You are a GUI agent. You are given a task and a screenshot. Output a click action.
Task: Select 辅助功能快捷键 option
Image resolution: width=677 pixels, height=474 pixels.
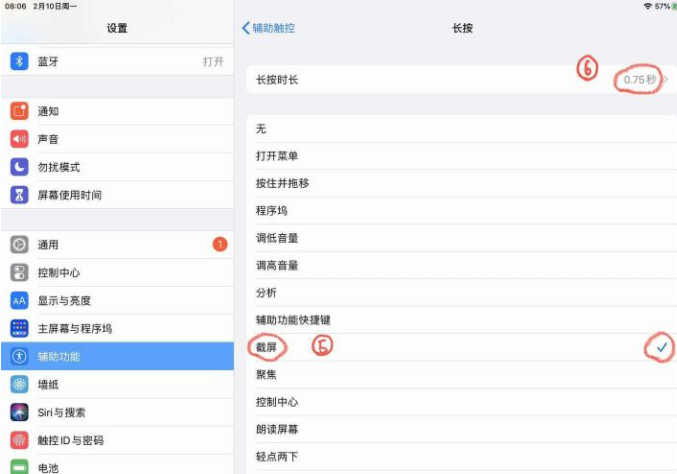click(461, 320)
